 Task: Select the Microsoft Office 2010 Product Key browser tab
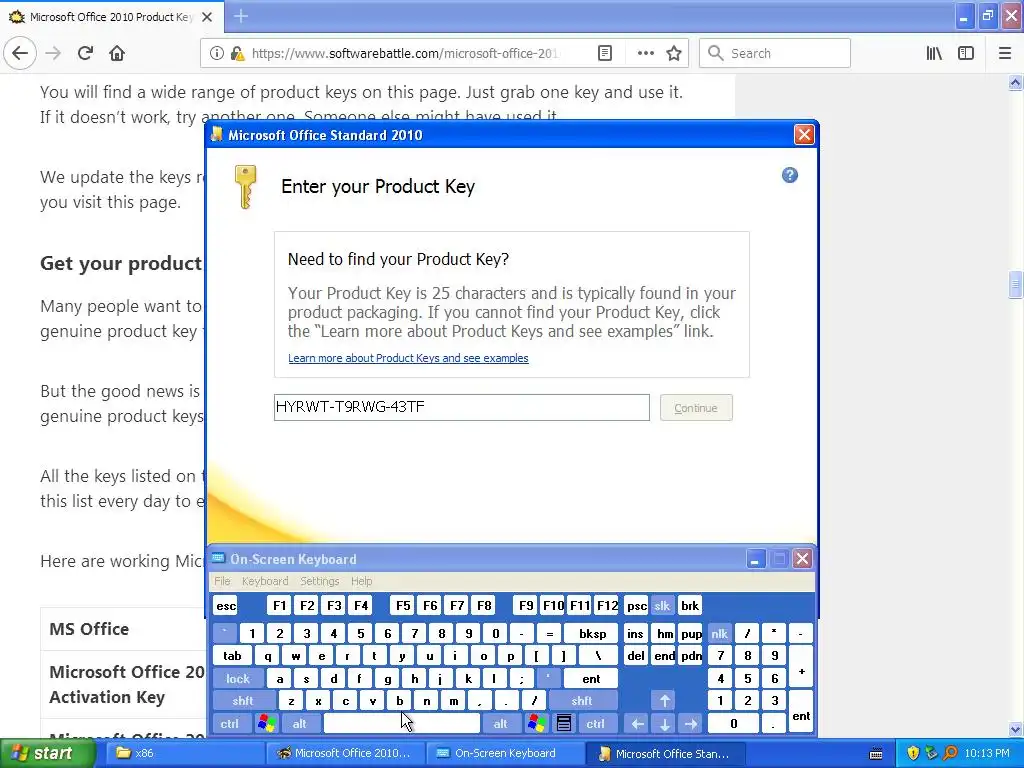click(111, 17)
